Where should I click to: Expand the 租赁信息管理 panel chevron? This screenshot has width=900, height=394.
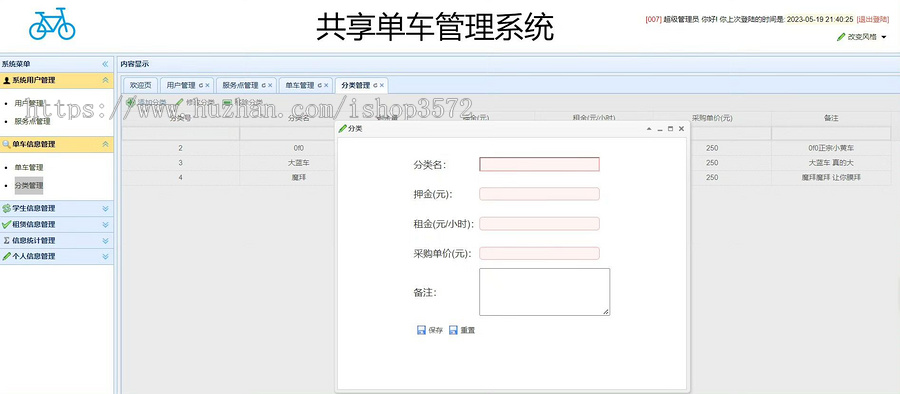coord(105,225)
